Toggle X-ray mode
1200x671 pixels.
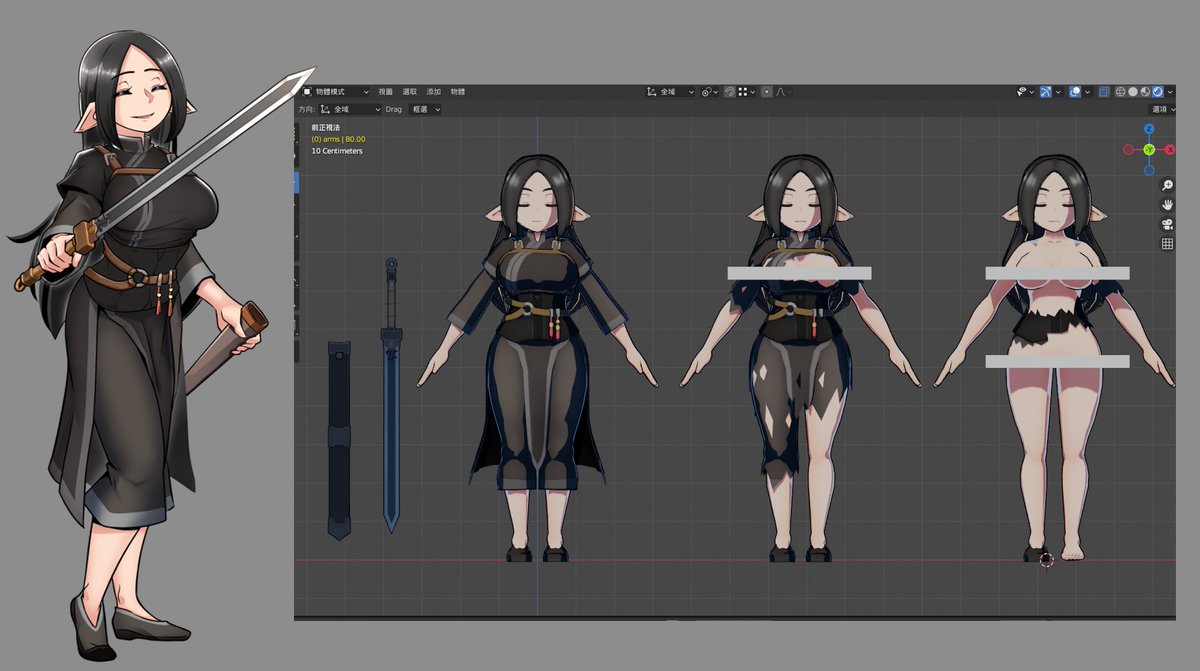click(x=1104, y=92)
